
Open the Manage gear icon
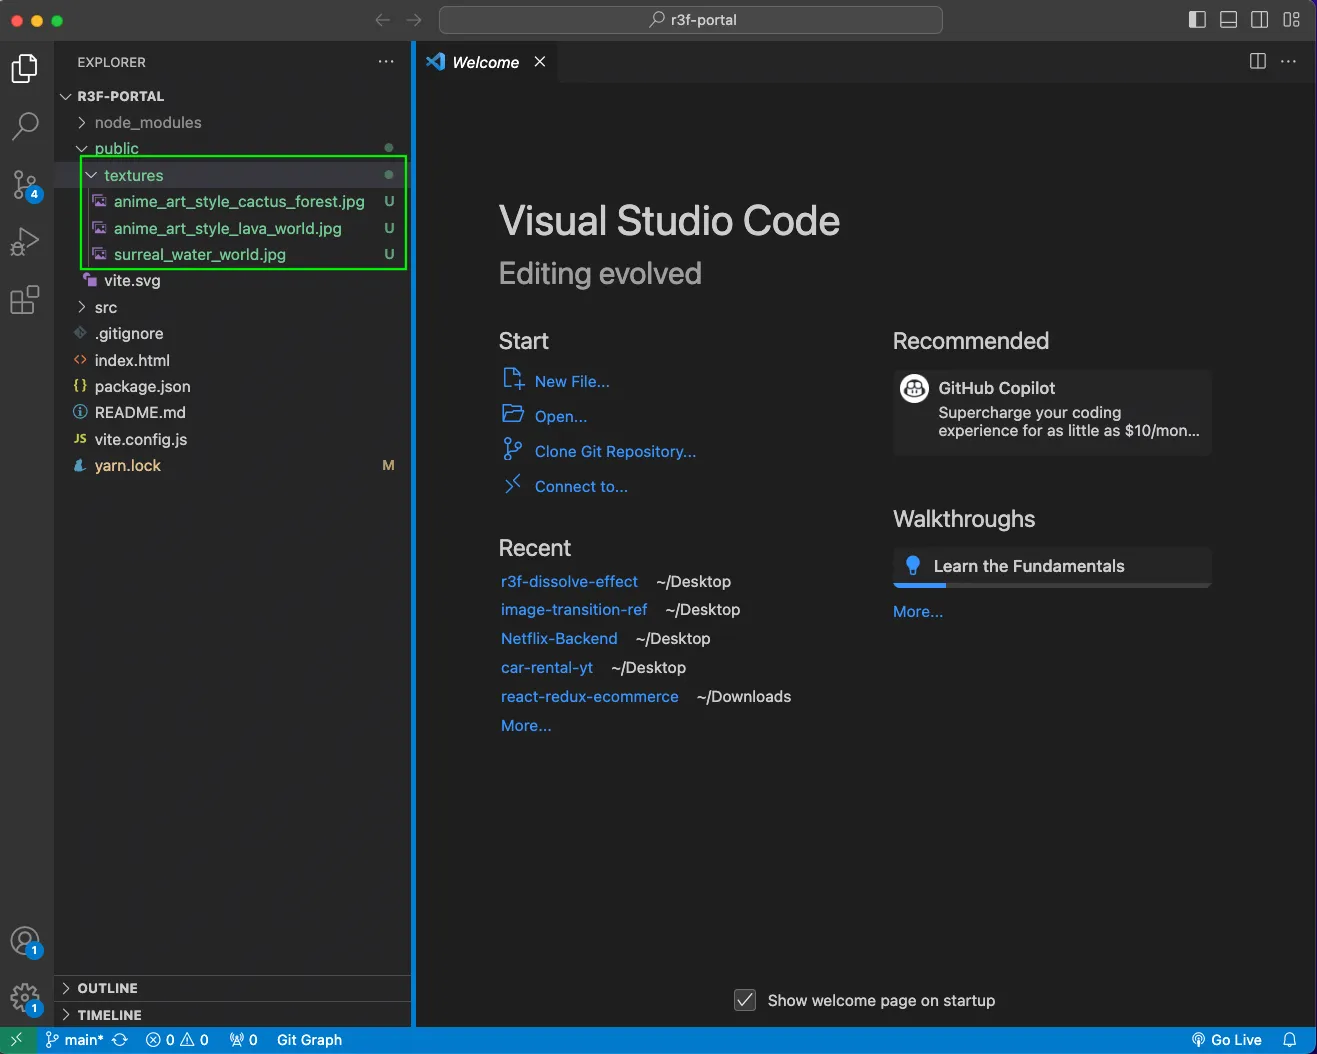point(25,998)
